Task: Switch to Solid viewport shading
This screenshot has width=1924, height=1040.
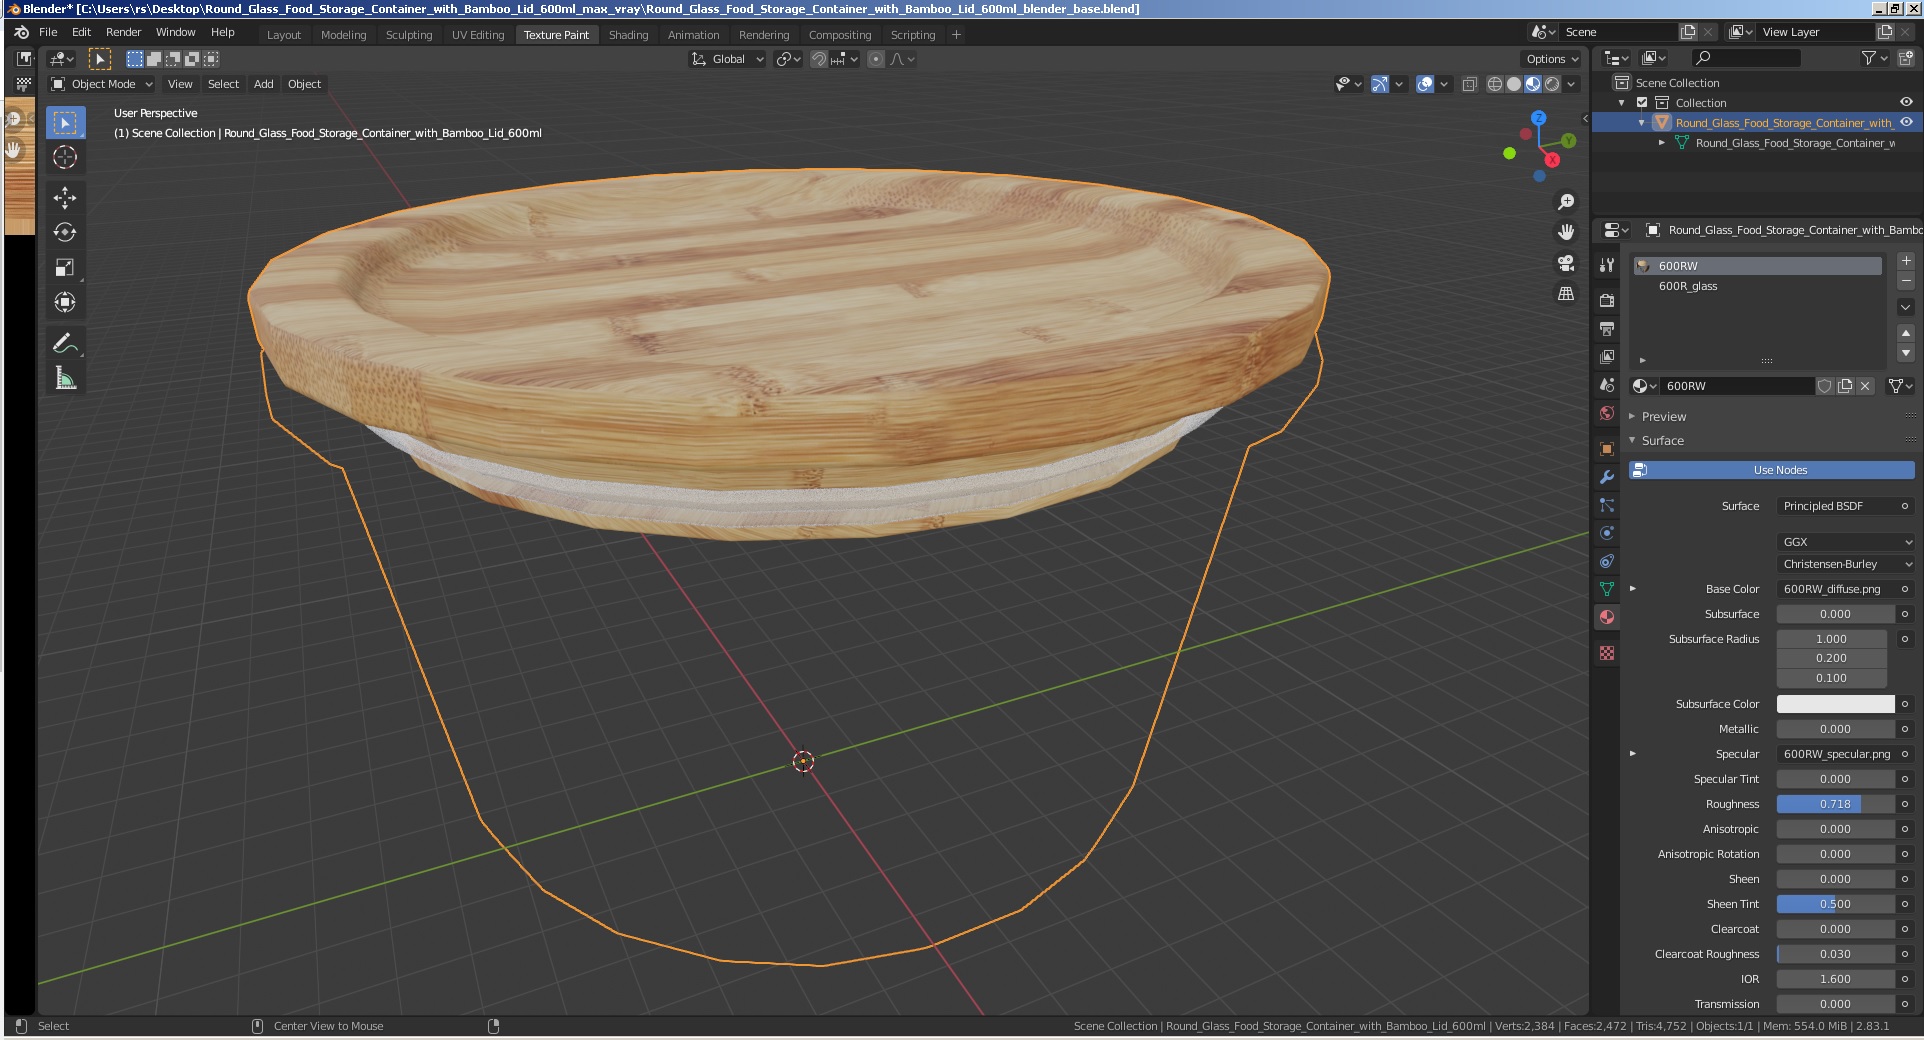Action: 1514,84
